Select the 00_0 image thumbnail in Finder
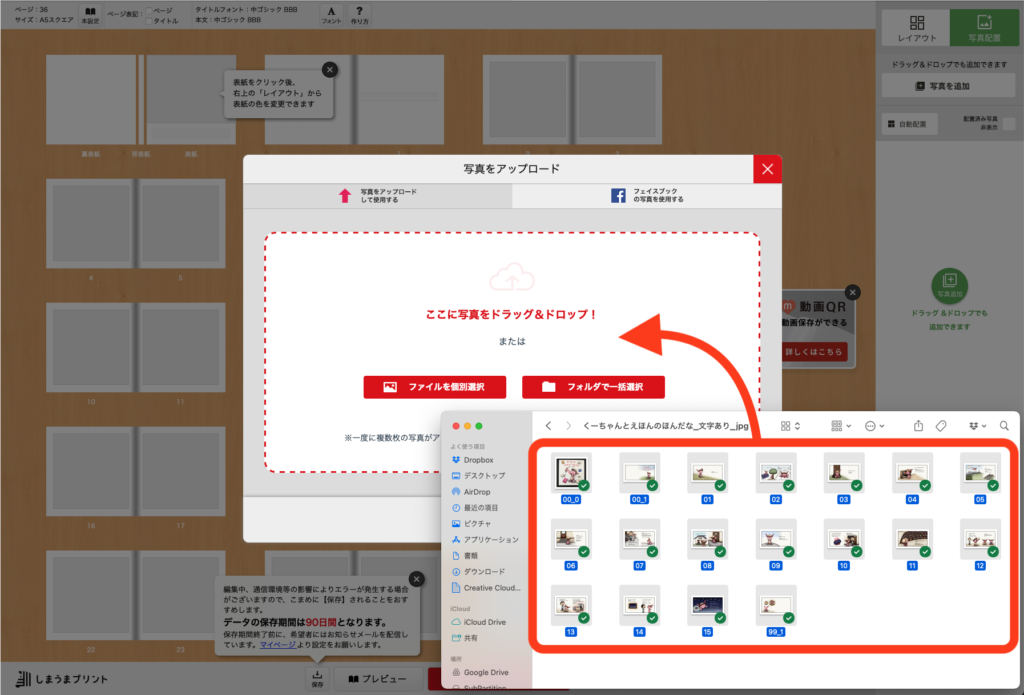Viewport: 1024px width, 695px height. point(571,471)
